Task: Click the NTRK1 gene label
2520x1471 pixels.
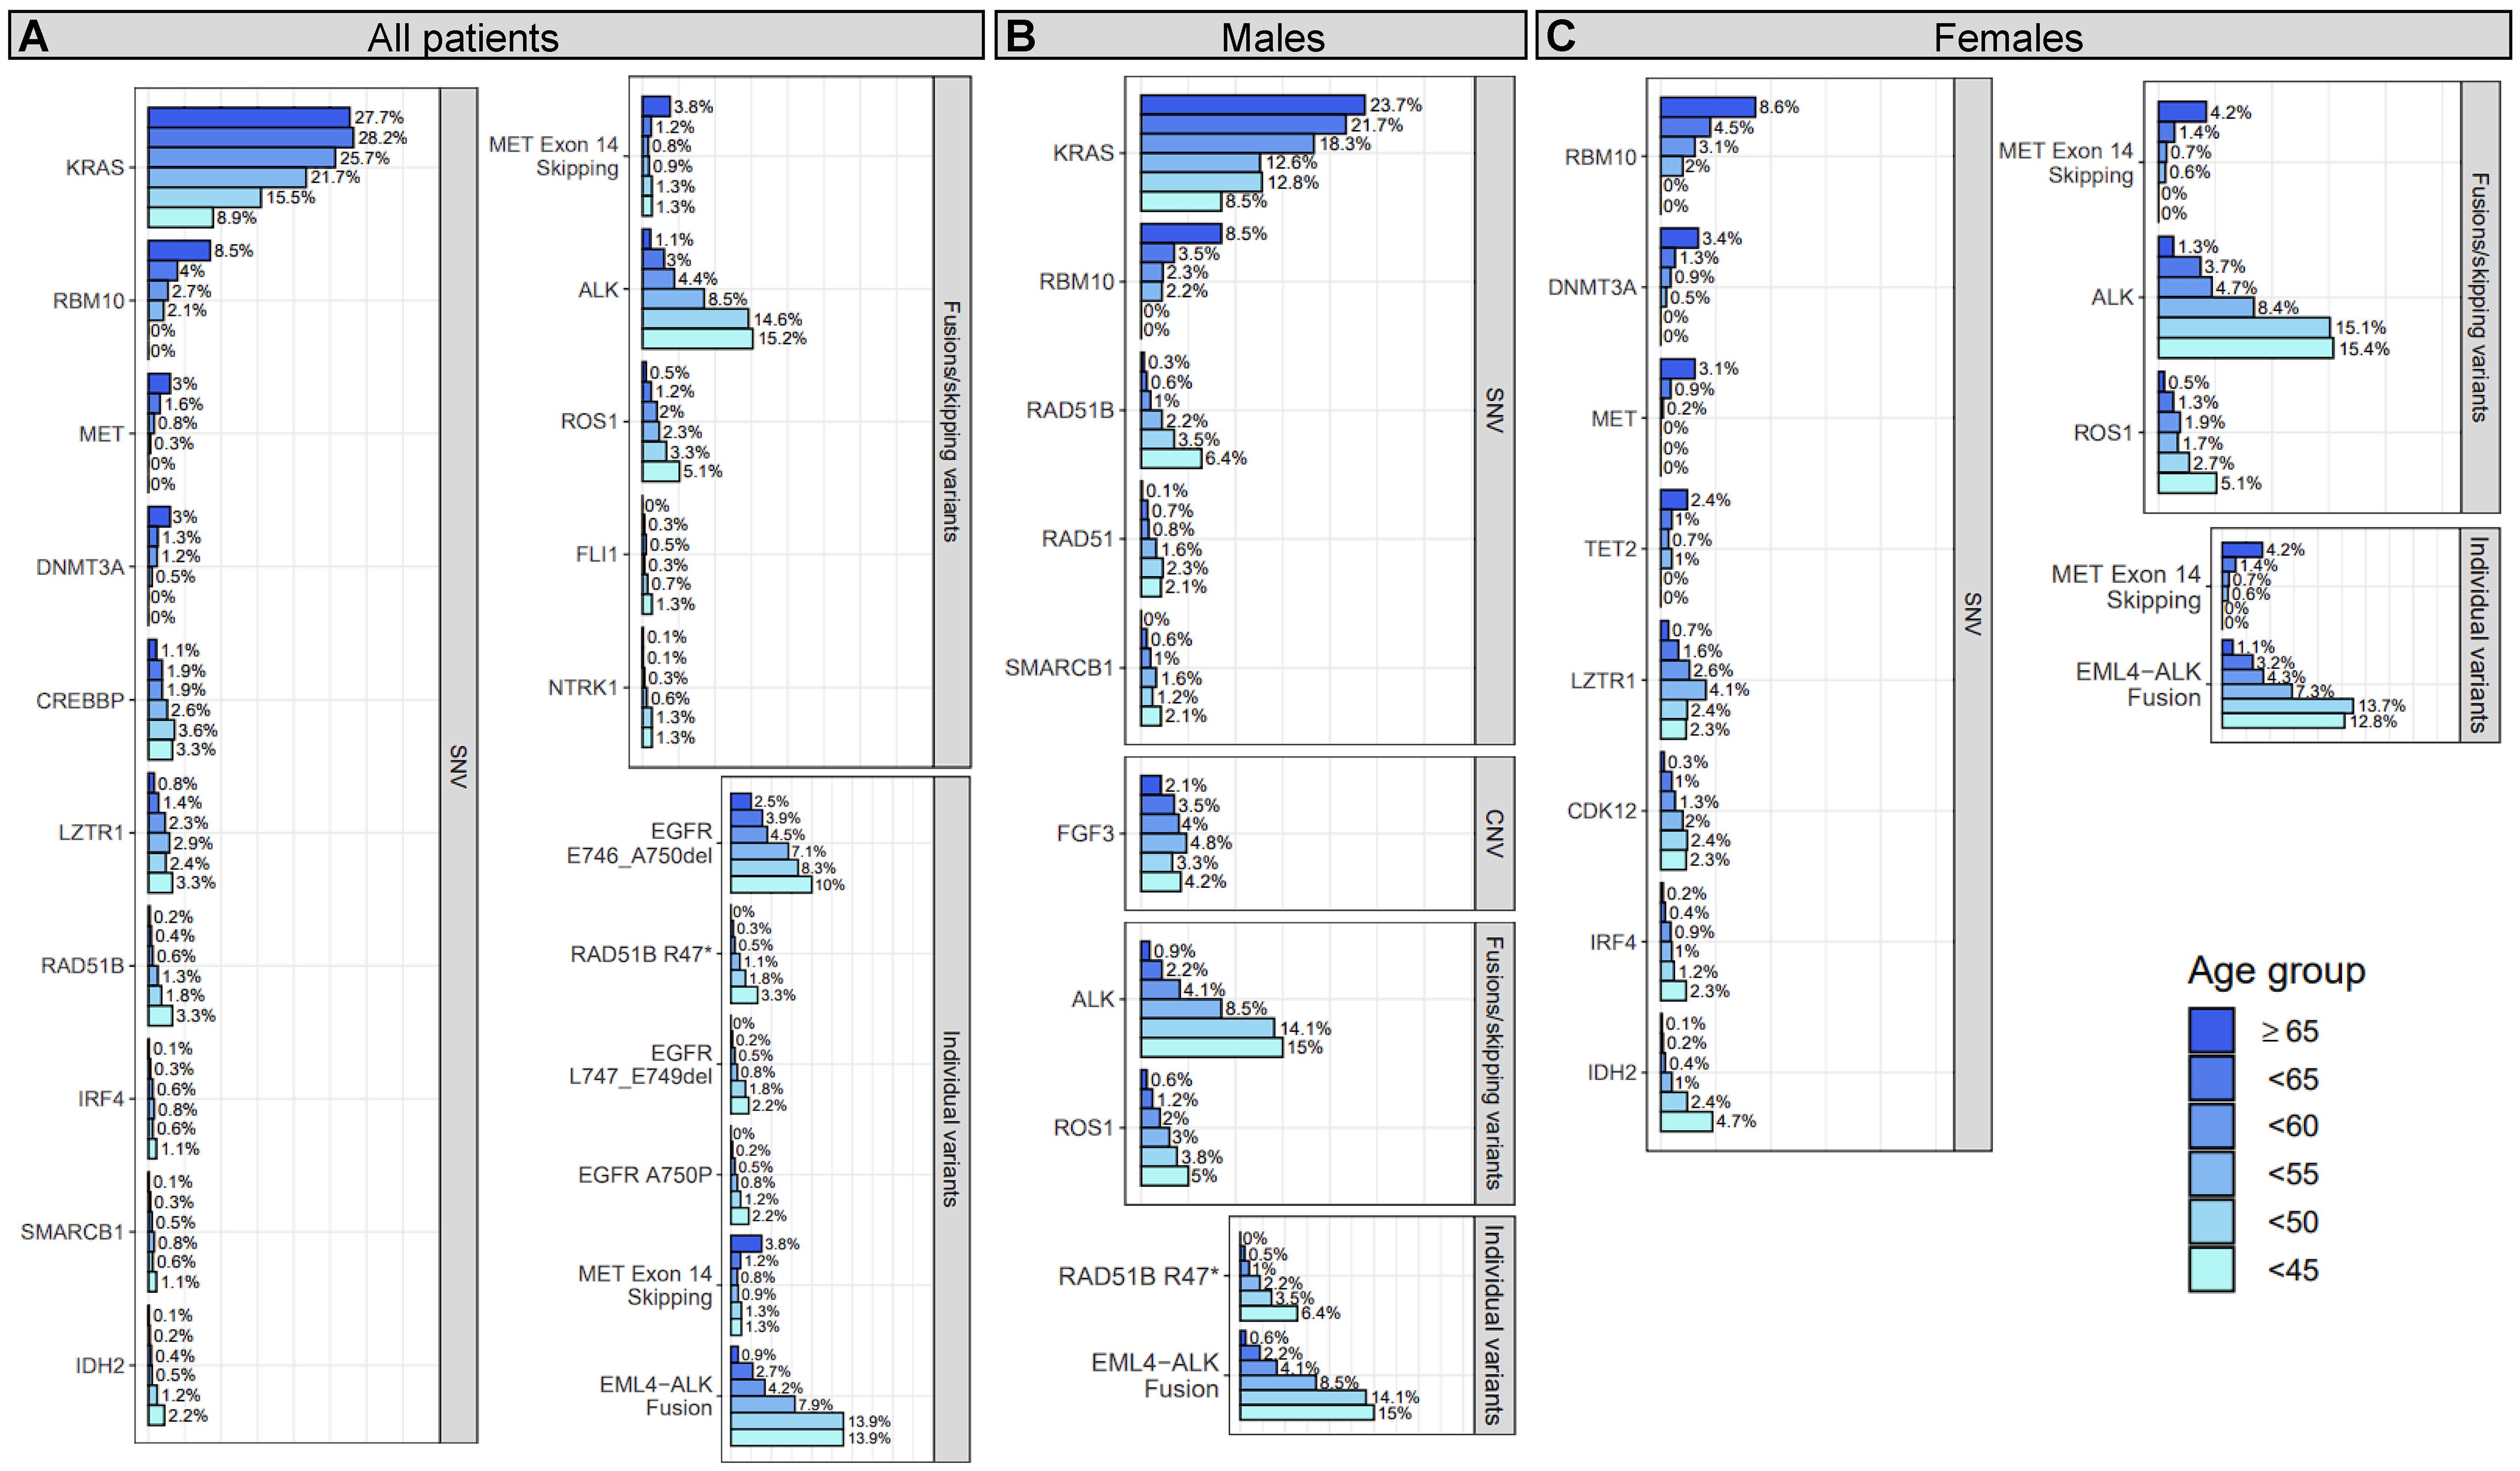Action: point(583,687)
